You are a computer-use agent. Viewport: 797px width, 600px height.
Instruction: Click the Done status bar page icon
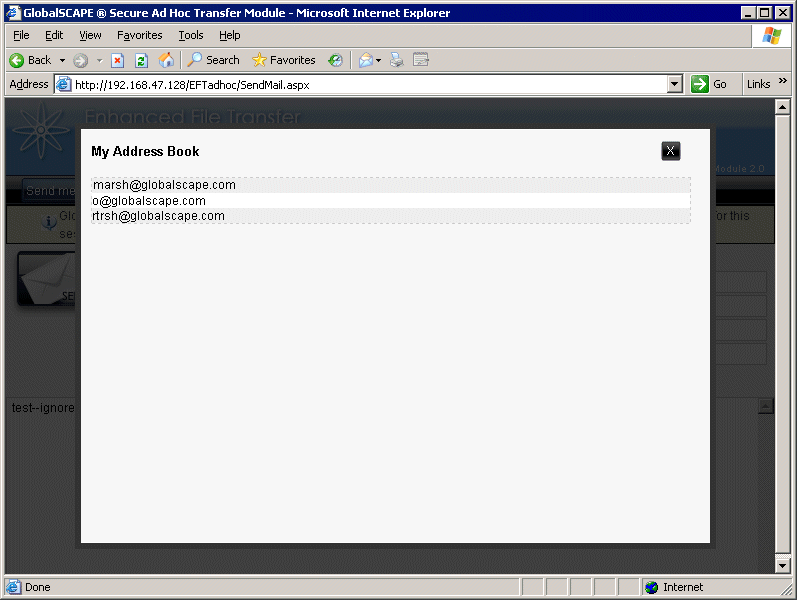[x=14, y=587]
